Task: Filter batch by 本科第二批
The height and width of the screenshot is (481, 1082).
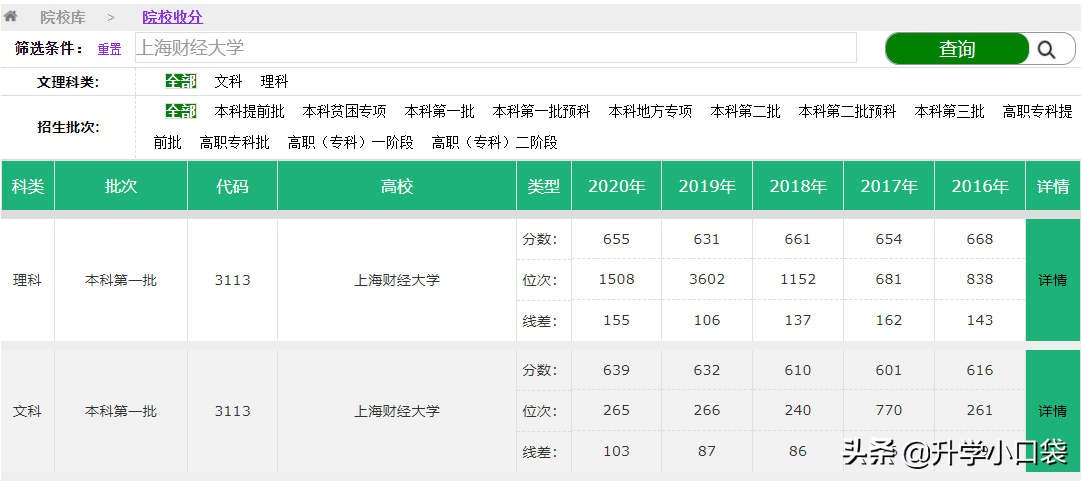Action: click(745, 111)
